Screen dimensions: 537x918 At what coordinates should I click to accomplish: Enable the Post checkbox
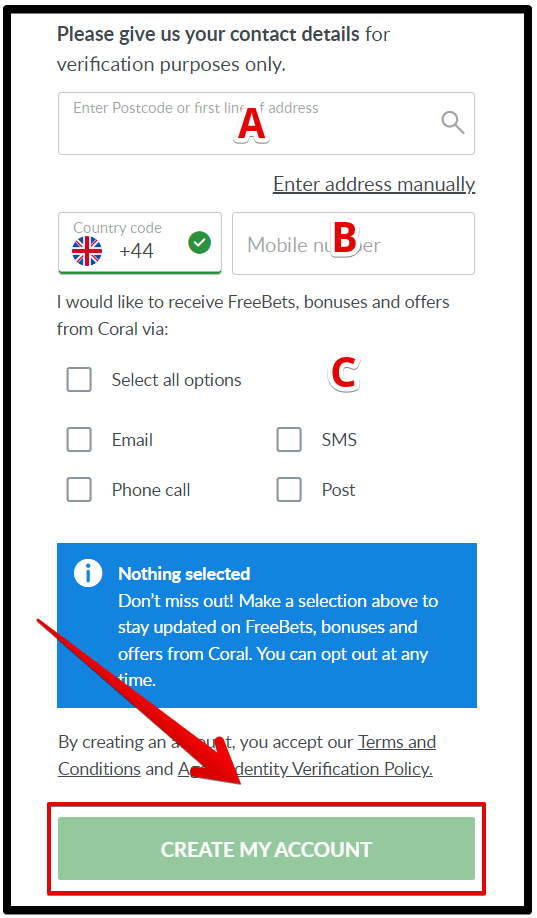[289, 489]
